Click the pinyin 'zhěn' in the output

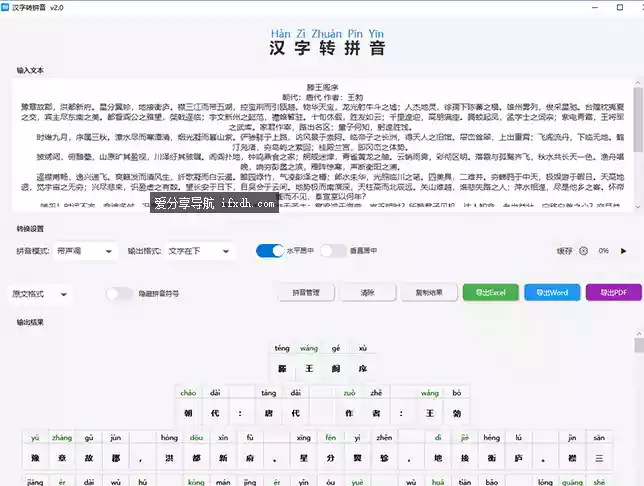384,438
